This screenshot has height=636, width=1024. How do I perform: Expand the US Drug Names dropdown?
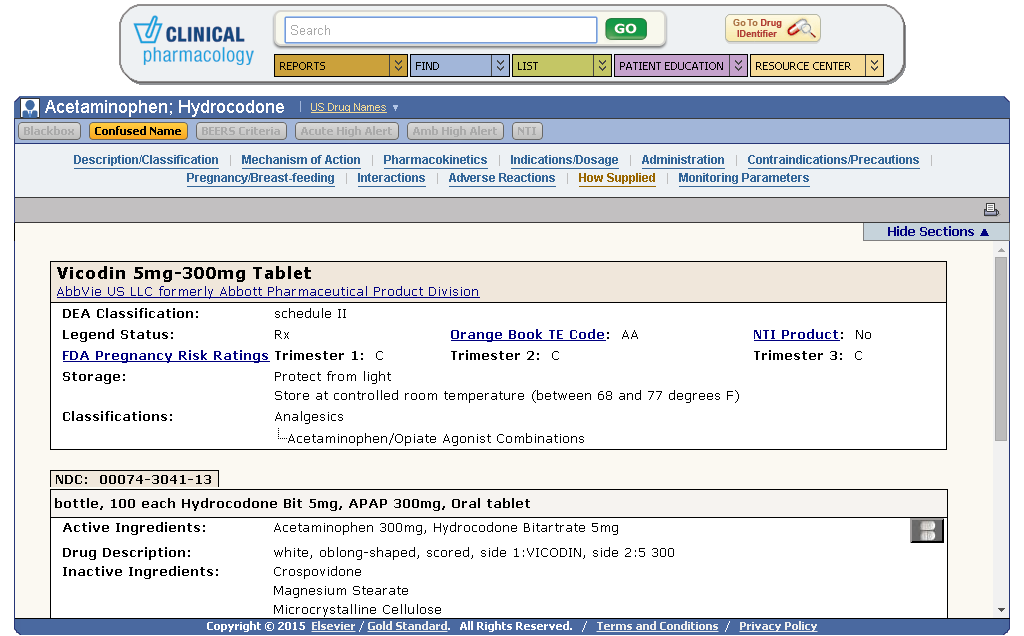pos(354,107)
